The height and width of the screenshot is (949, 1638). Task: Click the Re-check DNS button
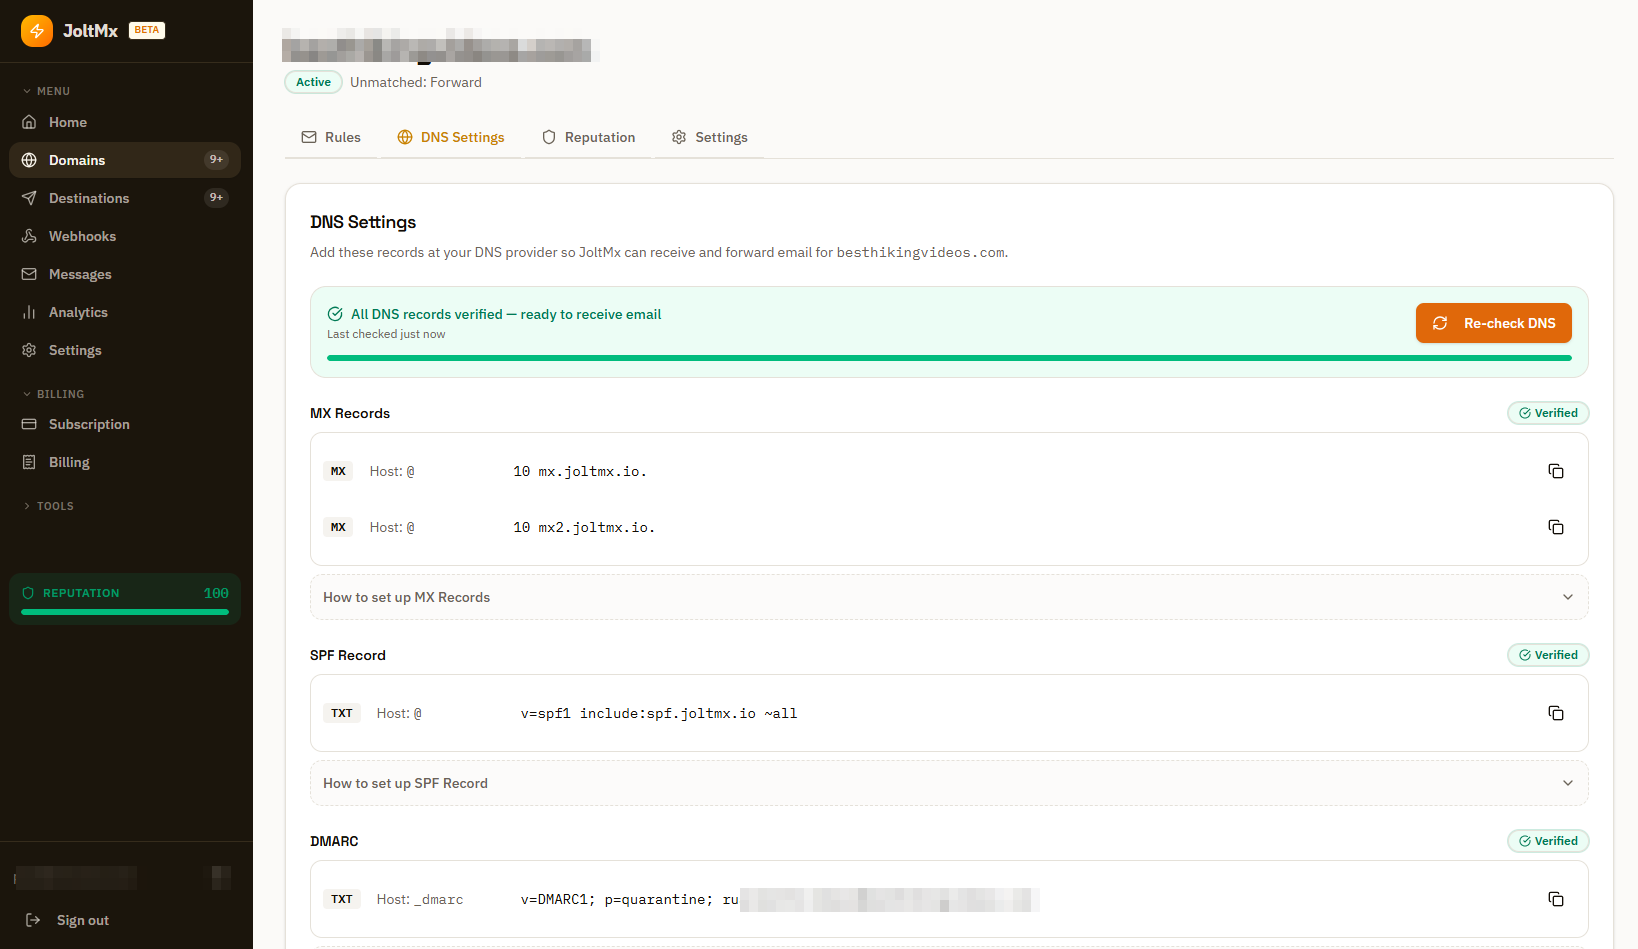pos(1494,323)
